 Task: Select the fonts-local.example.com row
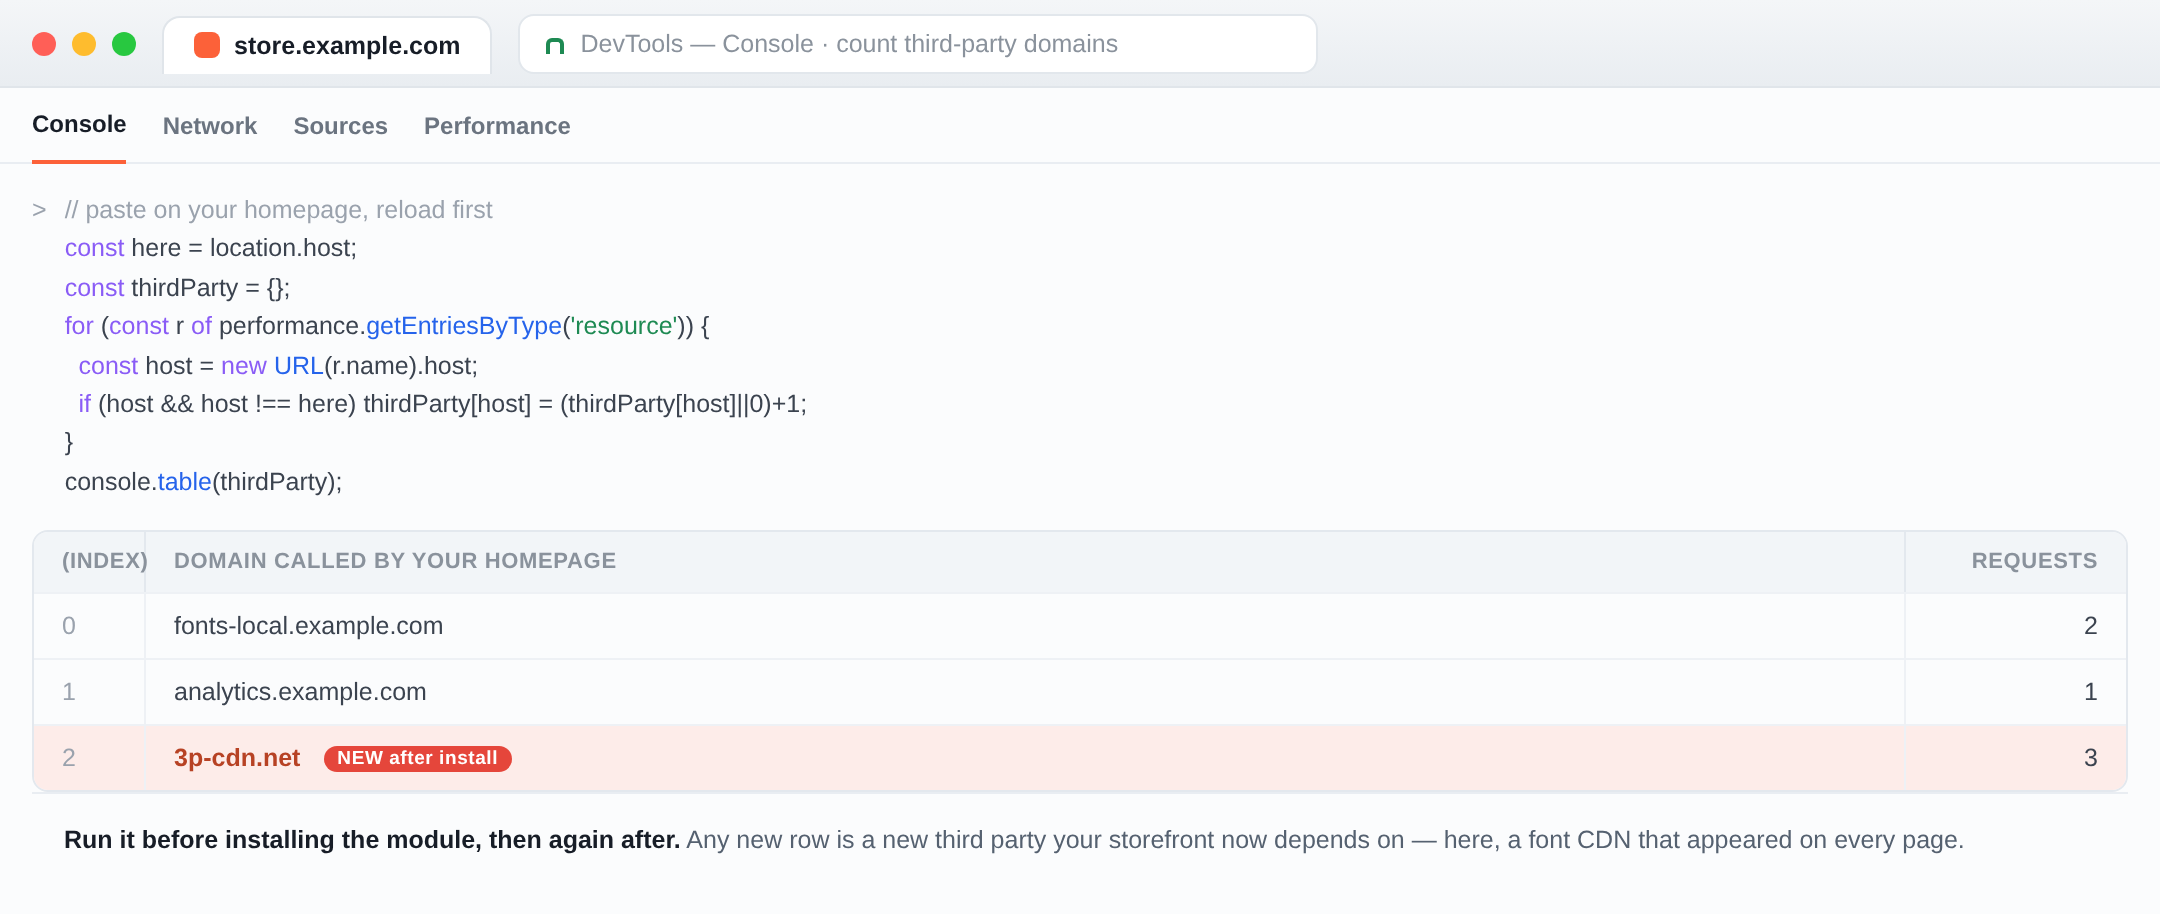click(1080, 626)
